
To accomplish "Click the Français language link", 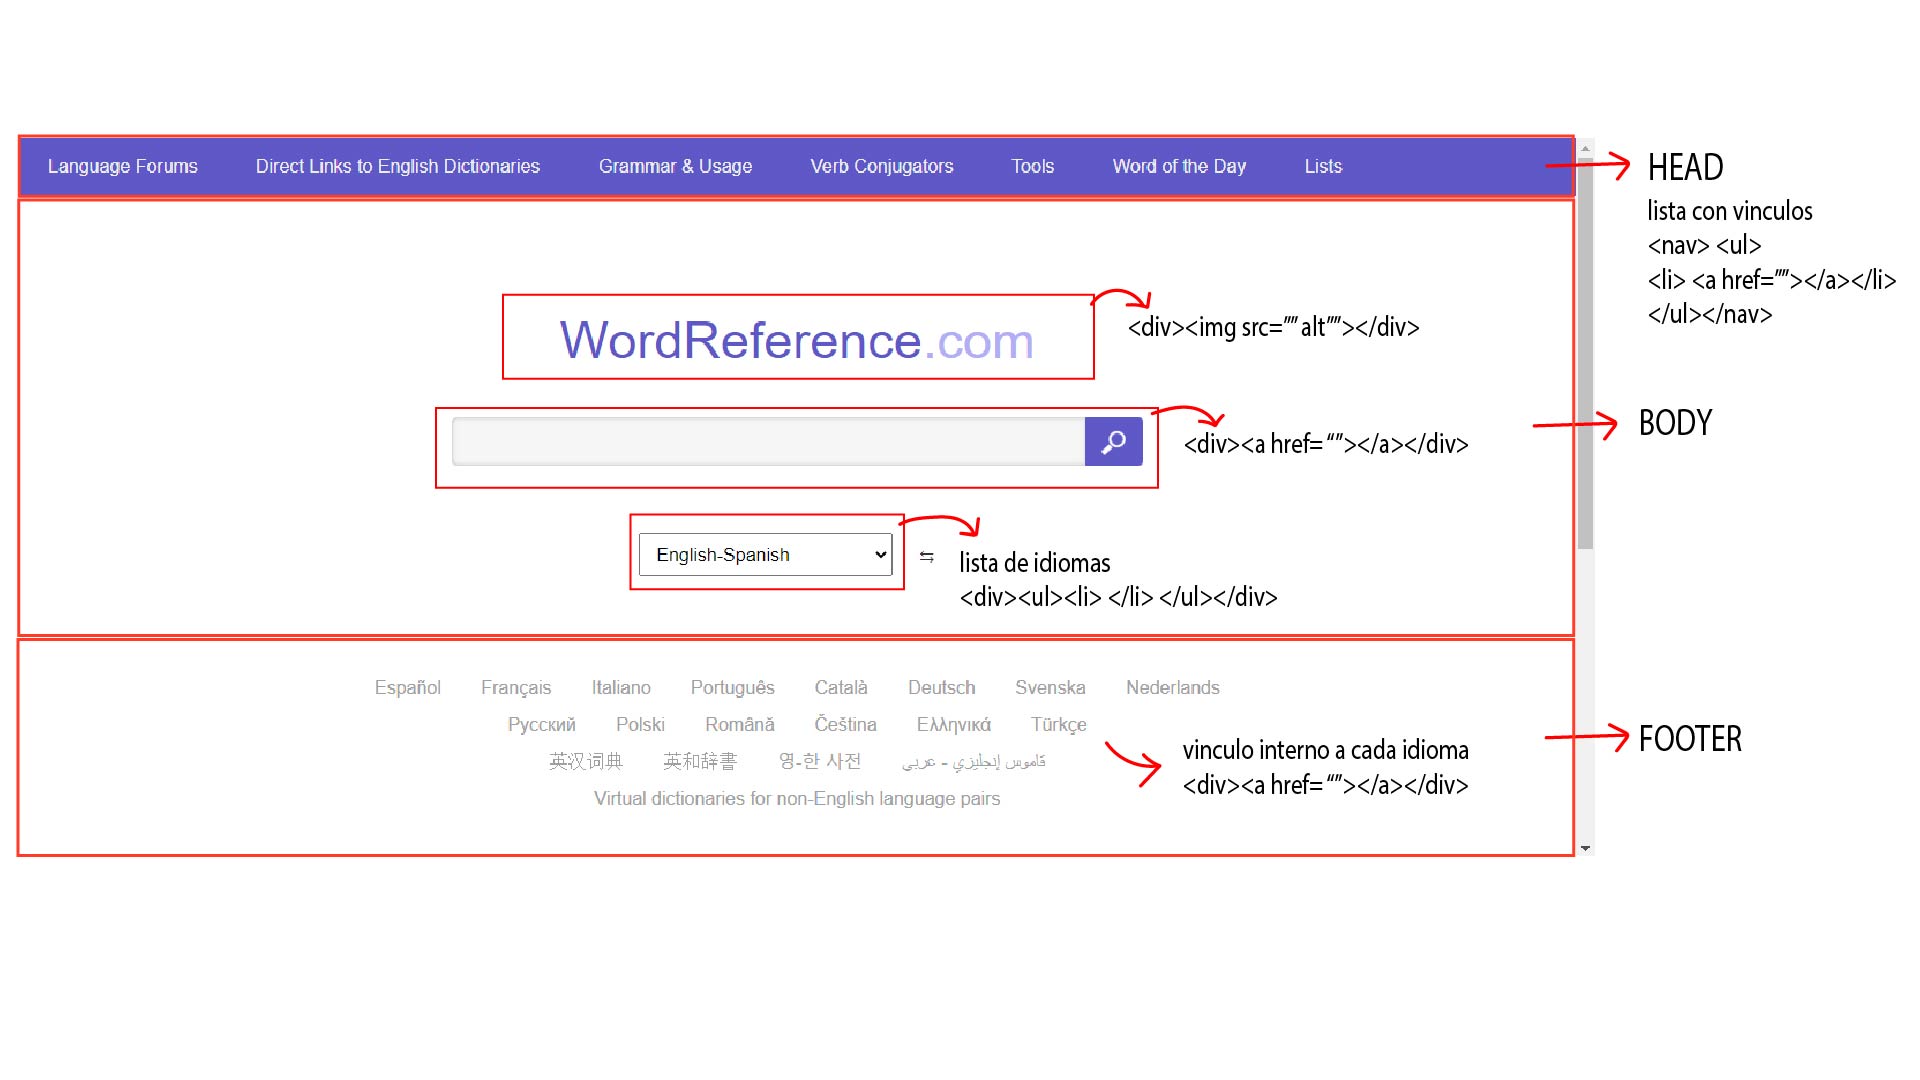I will pyautogui.click(x=515, y=688).
